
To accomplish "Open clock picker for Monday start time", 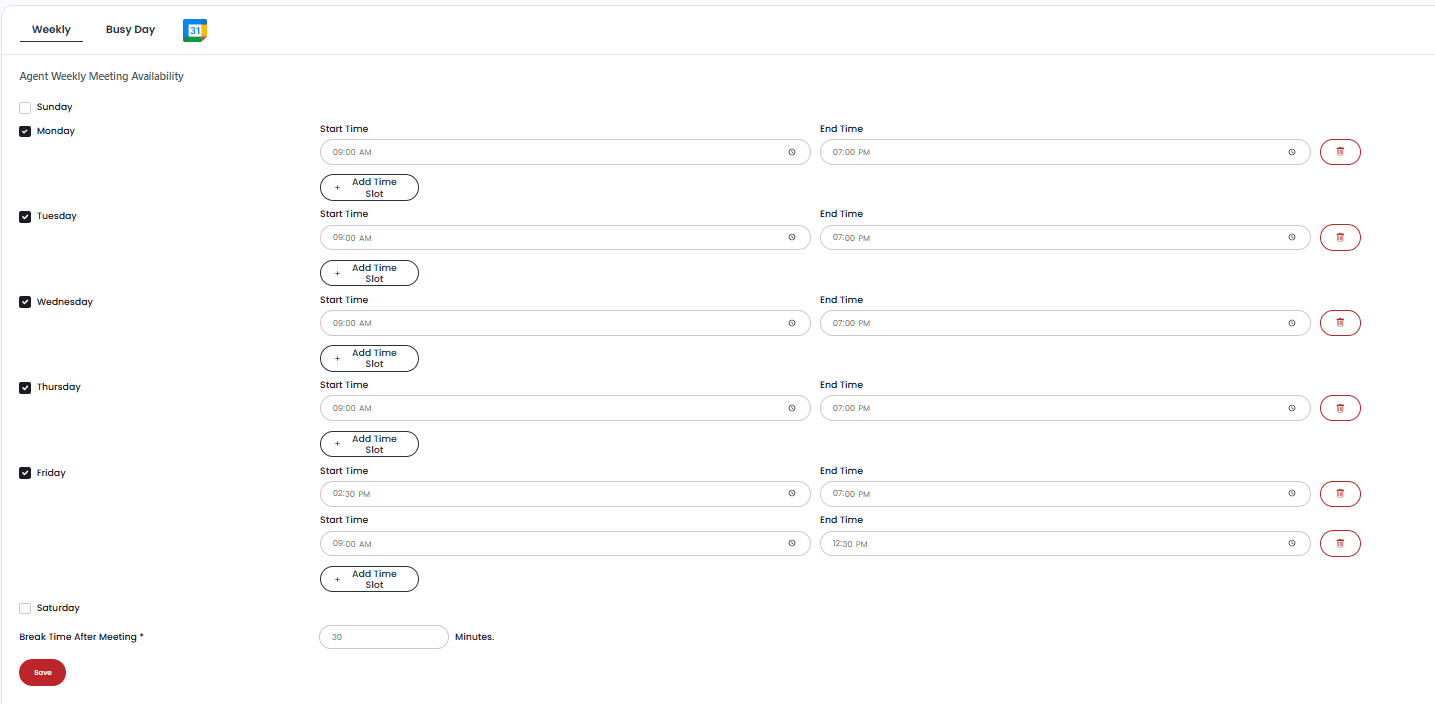I will coord(791,152).
